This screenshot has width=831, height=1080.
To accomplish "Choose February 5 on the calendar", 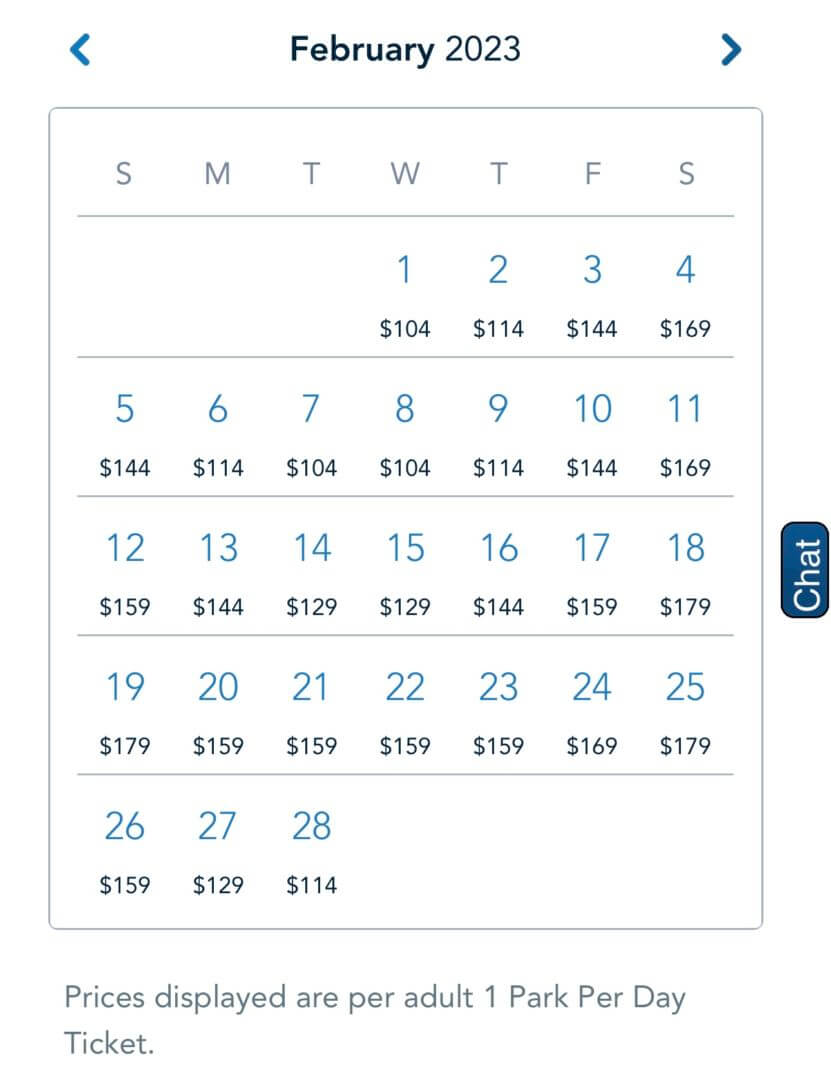I will (x=125, y=433).
